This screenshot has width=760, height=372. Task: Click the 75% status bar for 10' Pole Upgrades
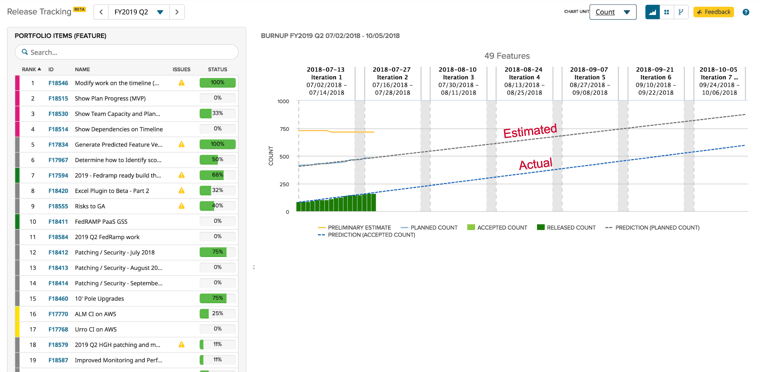(217, 298)
